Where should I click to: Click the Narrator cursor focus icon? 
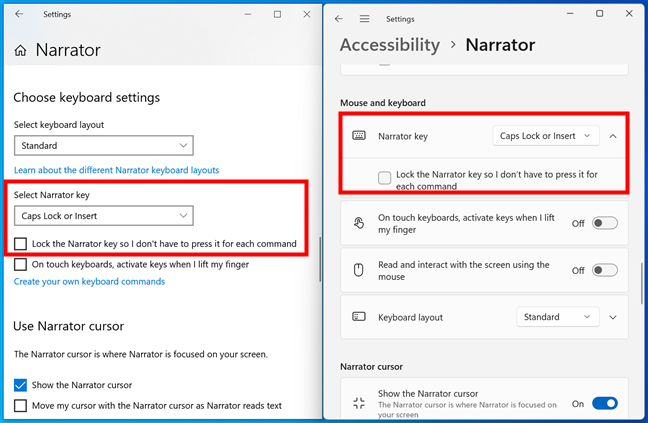[x=359, y=403]
